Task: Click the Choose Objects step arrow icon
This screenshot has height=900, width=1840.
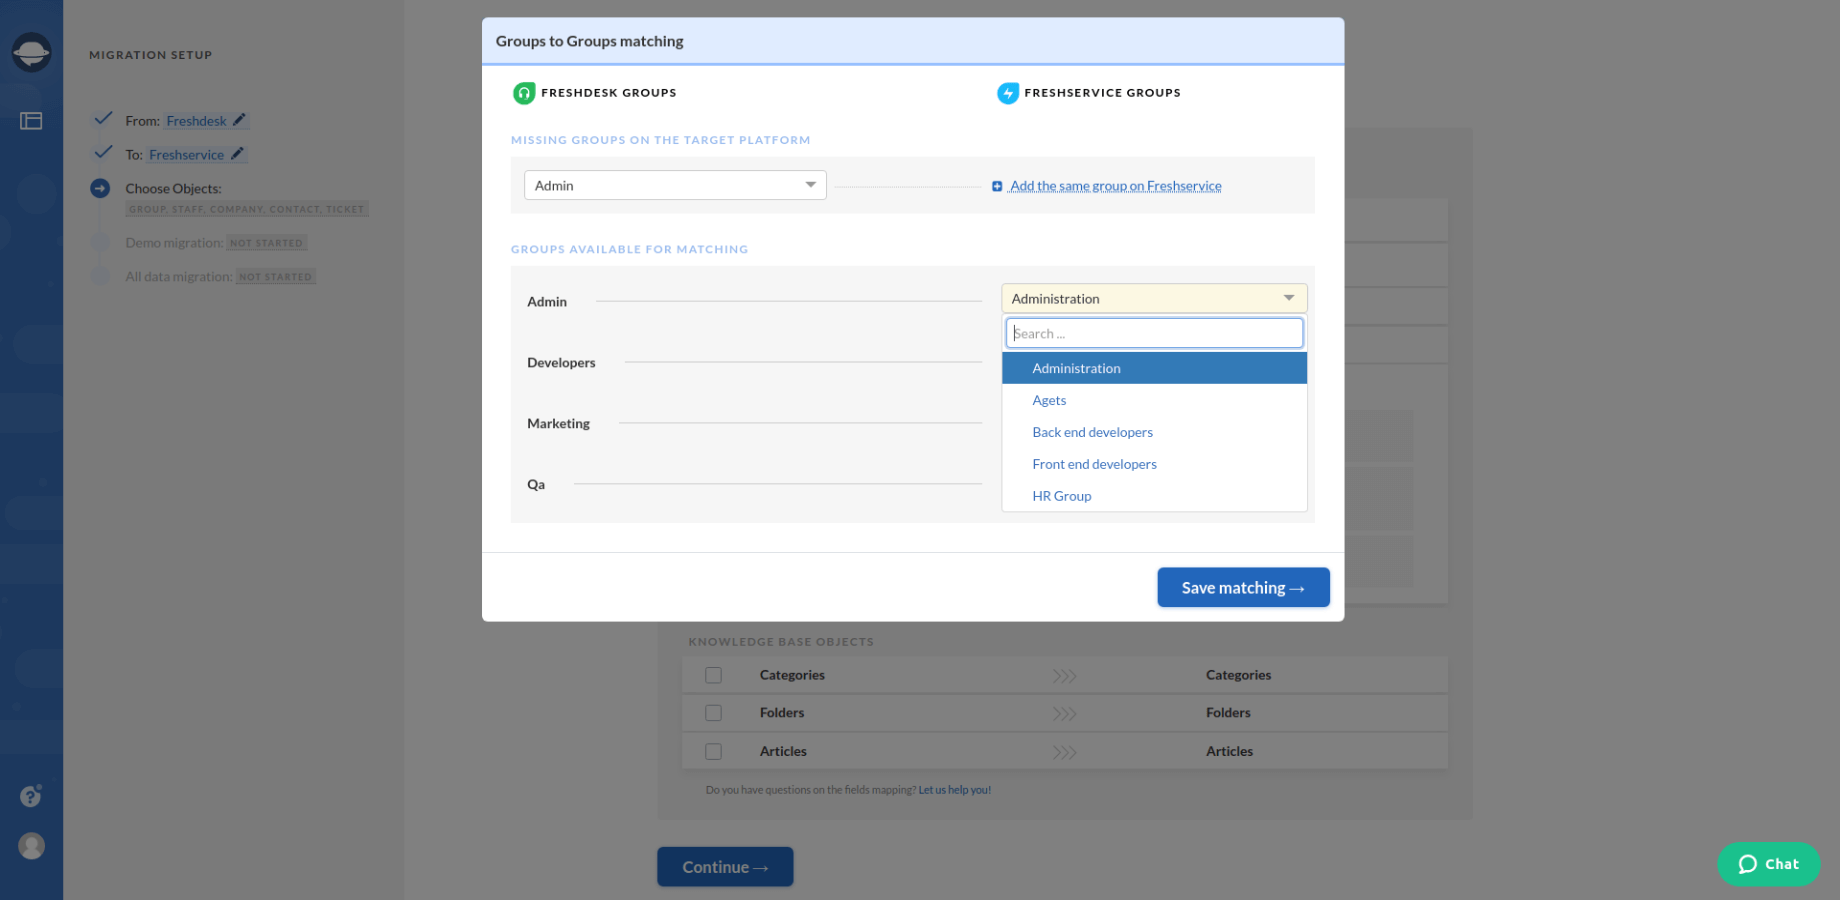Action: pyautogui.click(x=100, y=188)
